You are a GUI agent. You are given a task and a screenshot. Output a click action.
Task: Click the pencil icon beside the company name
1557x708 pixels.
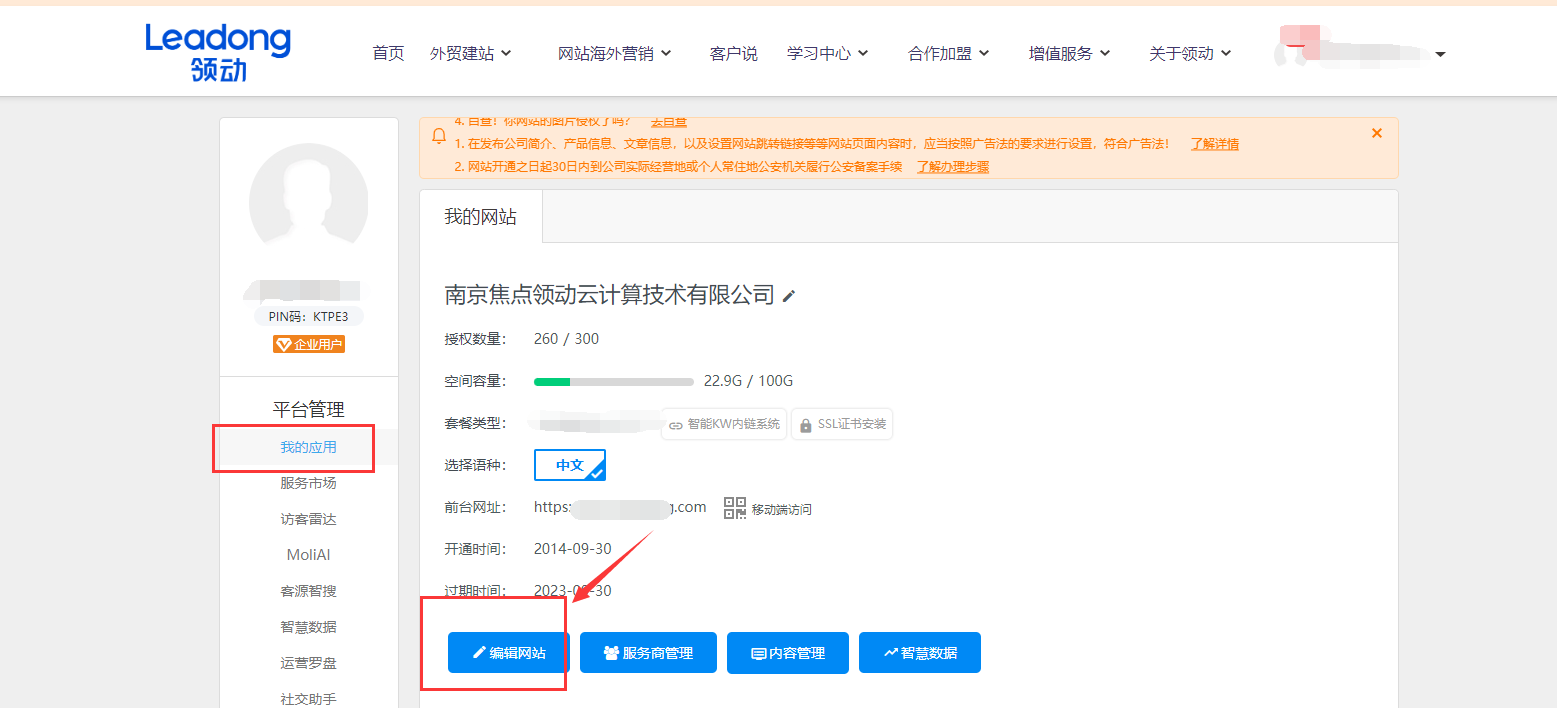789,295
